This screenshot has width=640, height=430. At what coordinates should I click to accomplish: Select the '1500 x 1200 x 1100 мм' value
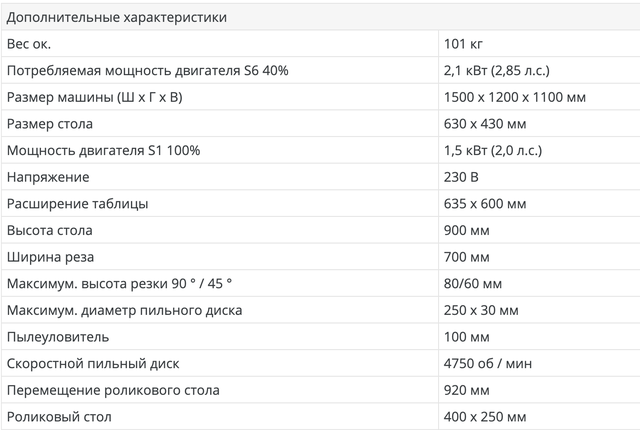[x=514, y=97]
